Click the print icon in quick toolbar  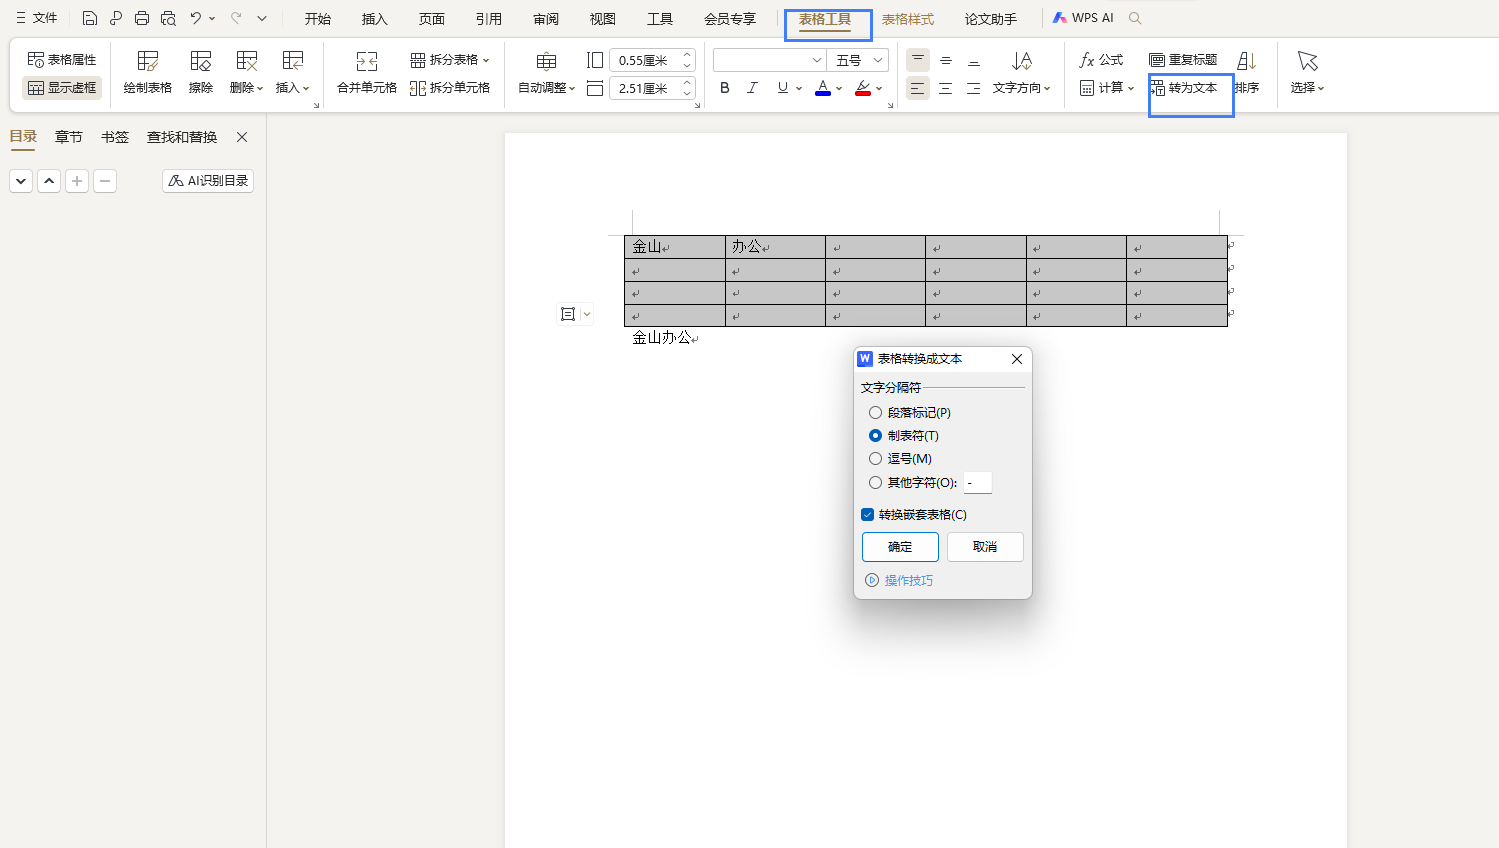click(142, 18)
